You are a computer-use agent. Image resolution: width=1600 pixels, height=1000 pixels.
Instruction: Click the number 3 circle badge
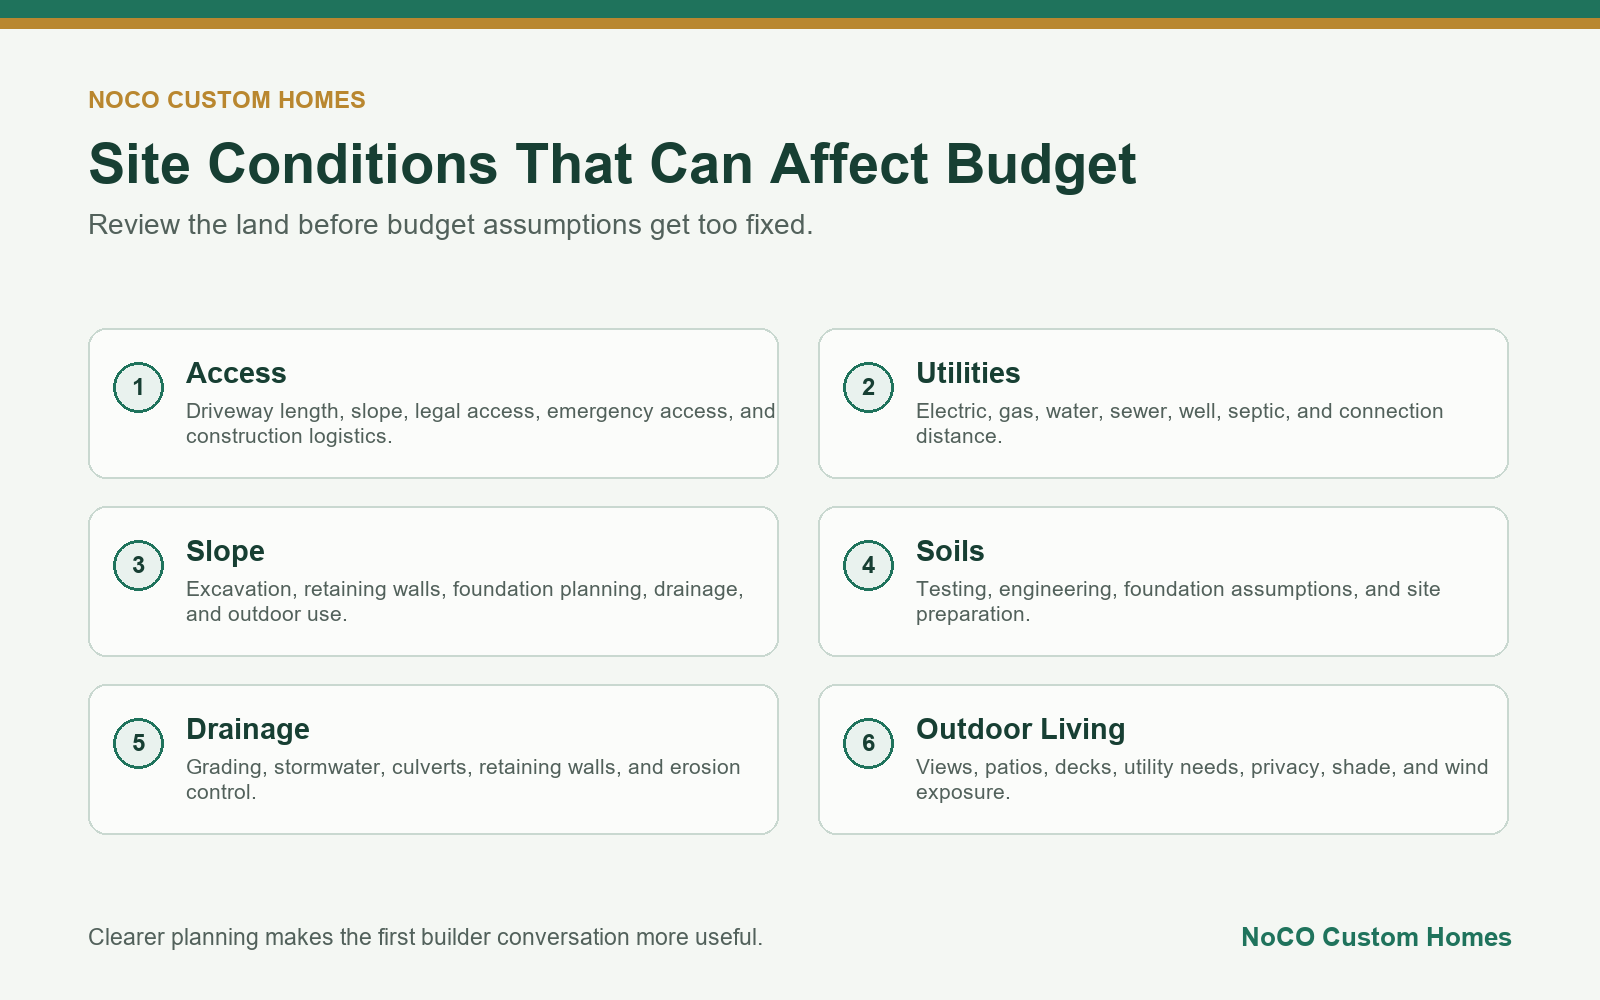pos(138,565)
